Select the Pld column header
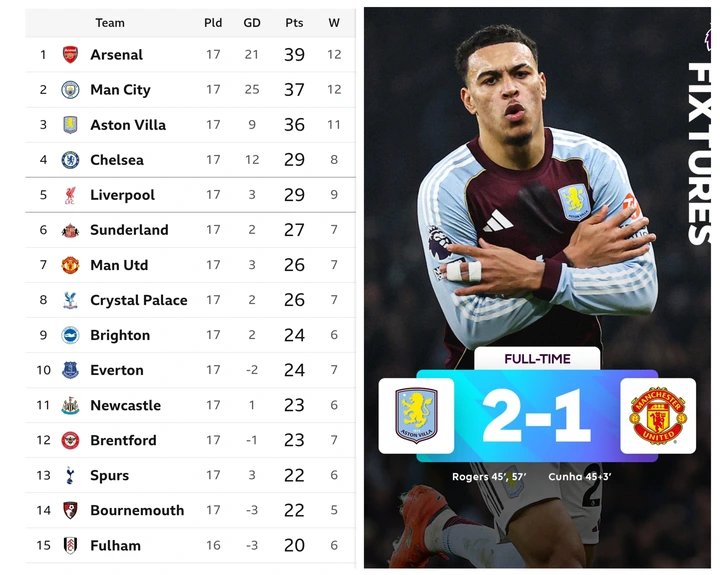The image size is (720, 575). 213,23
